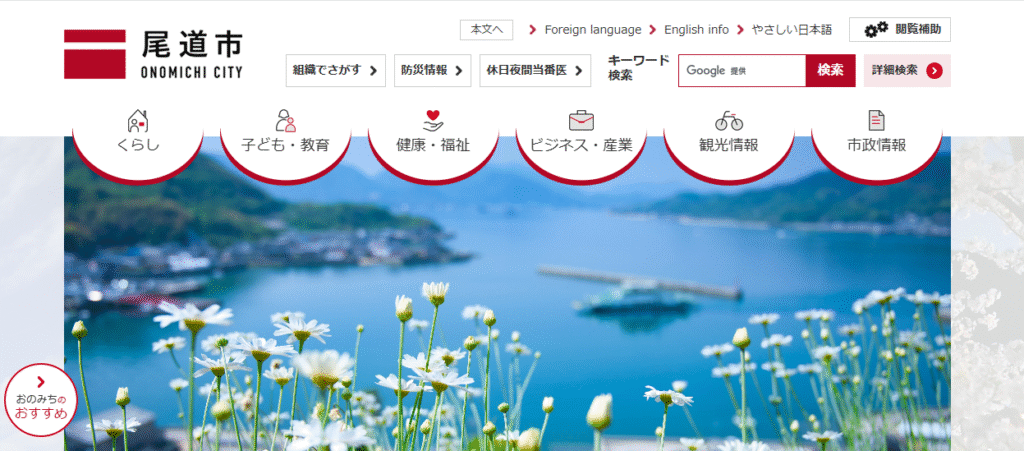Click the briefcase icon above ビジネス・産業
1024x451 pixels.
(x=581, y=121)
